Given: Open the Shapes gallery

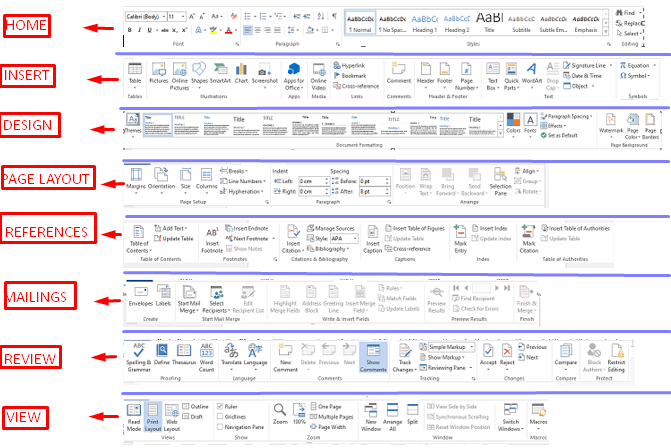Looking at the screenshot, I should 199,73.
